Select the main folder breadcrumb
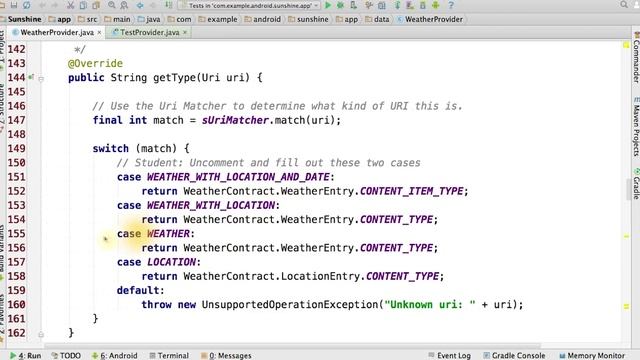This screenshot has width=640, height=360. [x=117, y=19]
